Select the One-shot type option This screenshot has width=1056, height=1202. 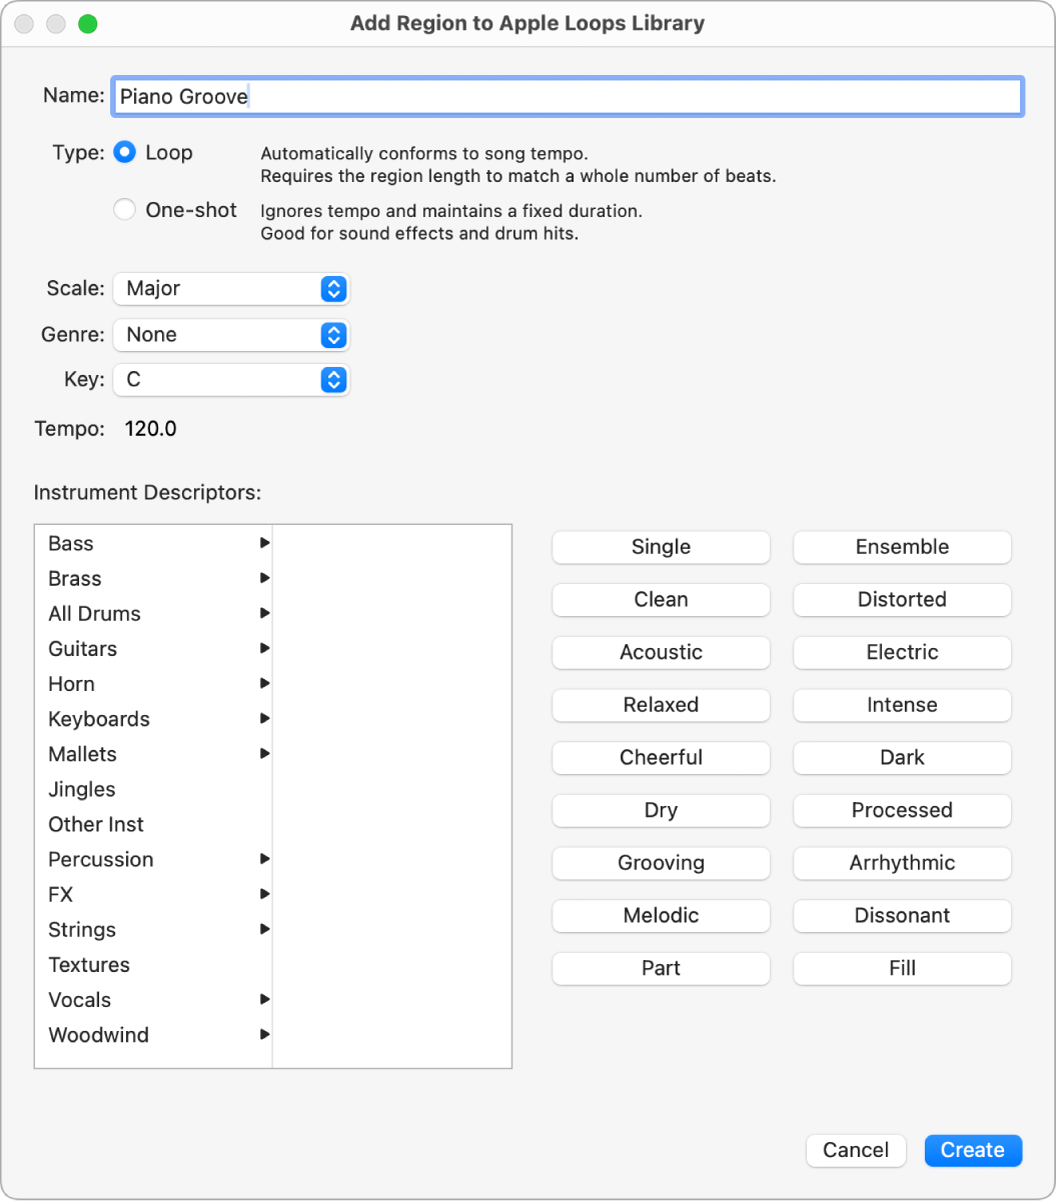(124, 209)
